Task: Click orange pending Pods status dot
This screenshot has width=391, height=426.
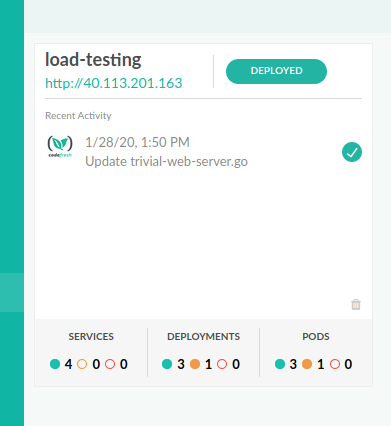Action: click(307, 364)
